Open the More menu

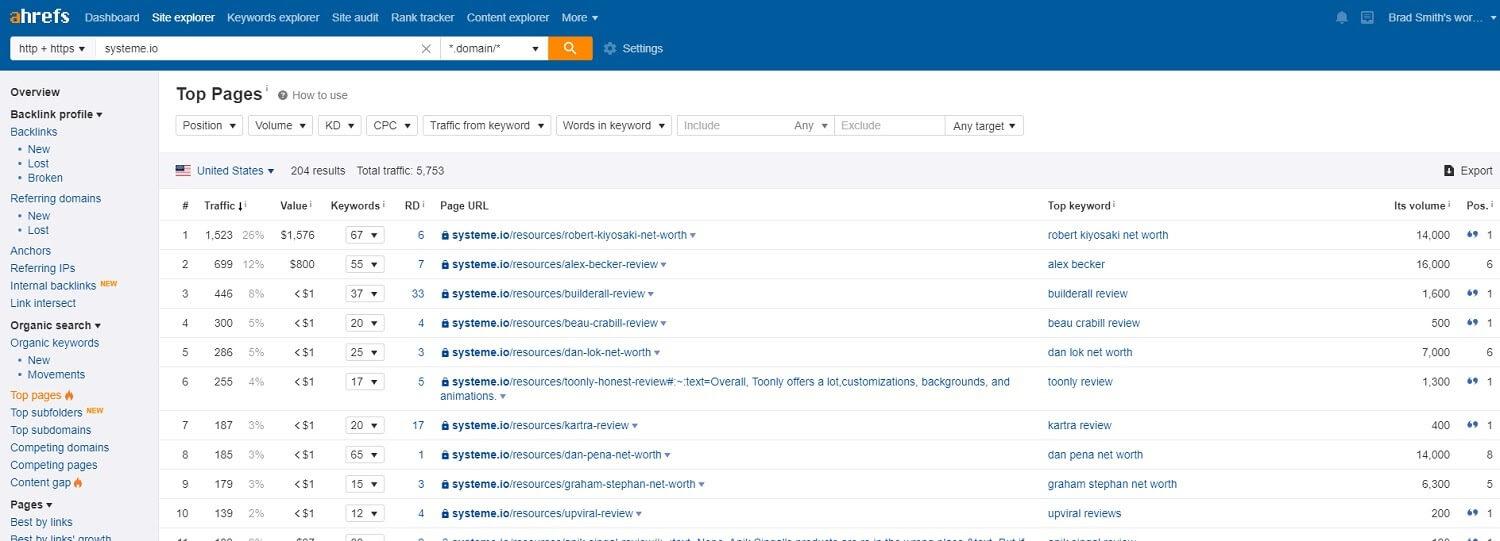click(580, 17)
